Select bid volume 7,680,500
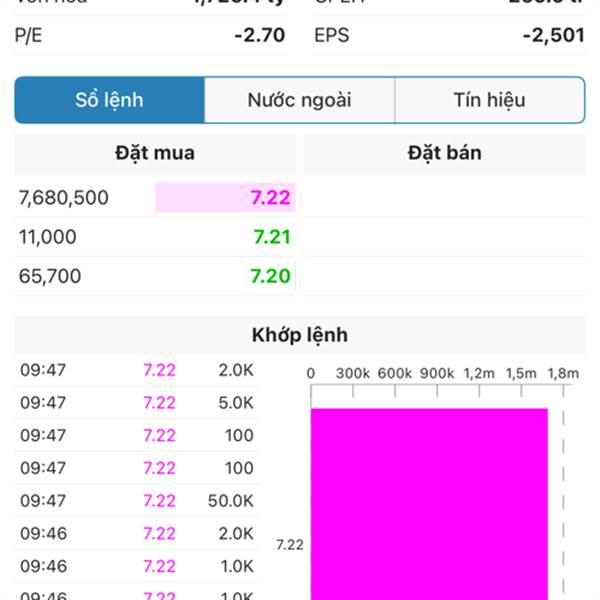Screen dimensions: 600x600 pyautogui.click(x=64, y=198)
